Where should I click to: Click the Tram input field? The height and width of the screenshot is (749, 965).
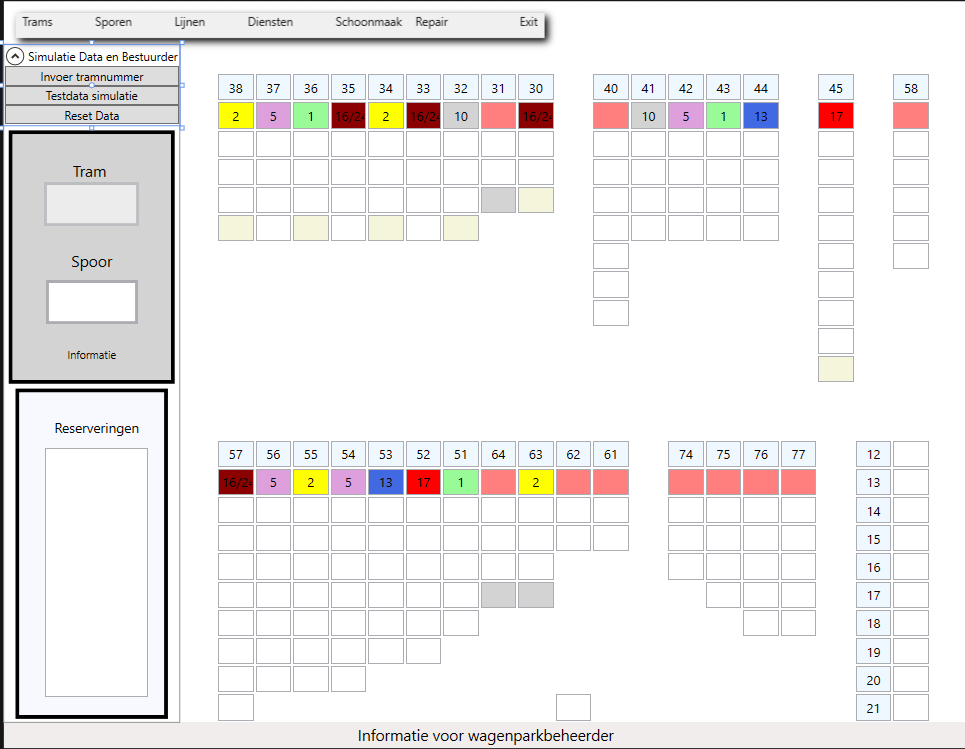[x=92, y=204]
